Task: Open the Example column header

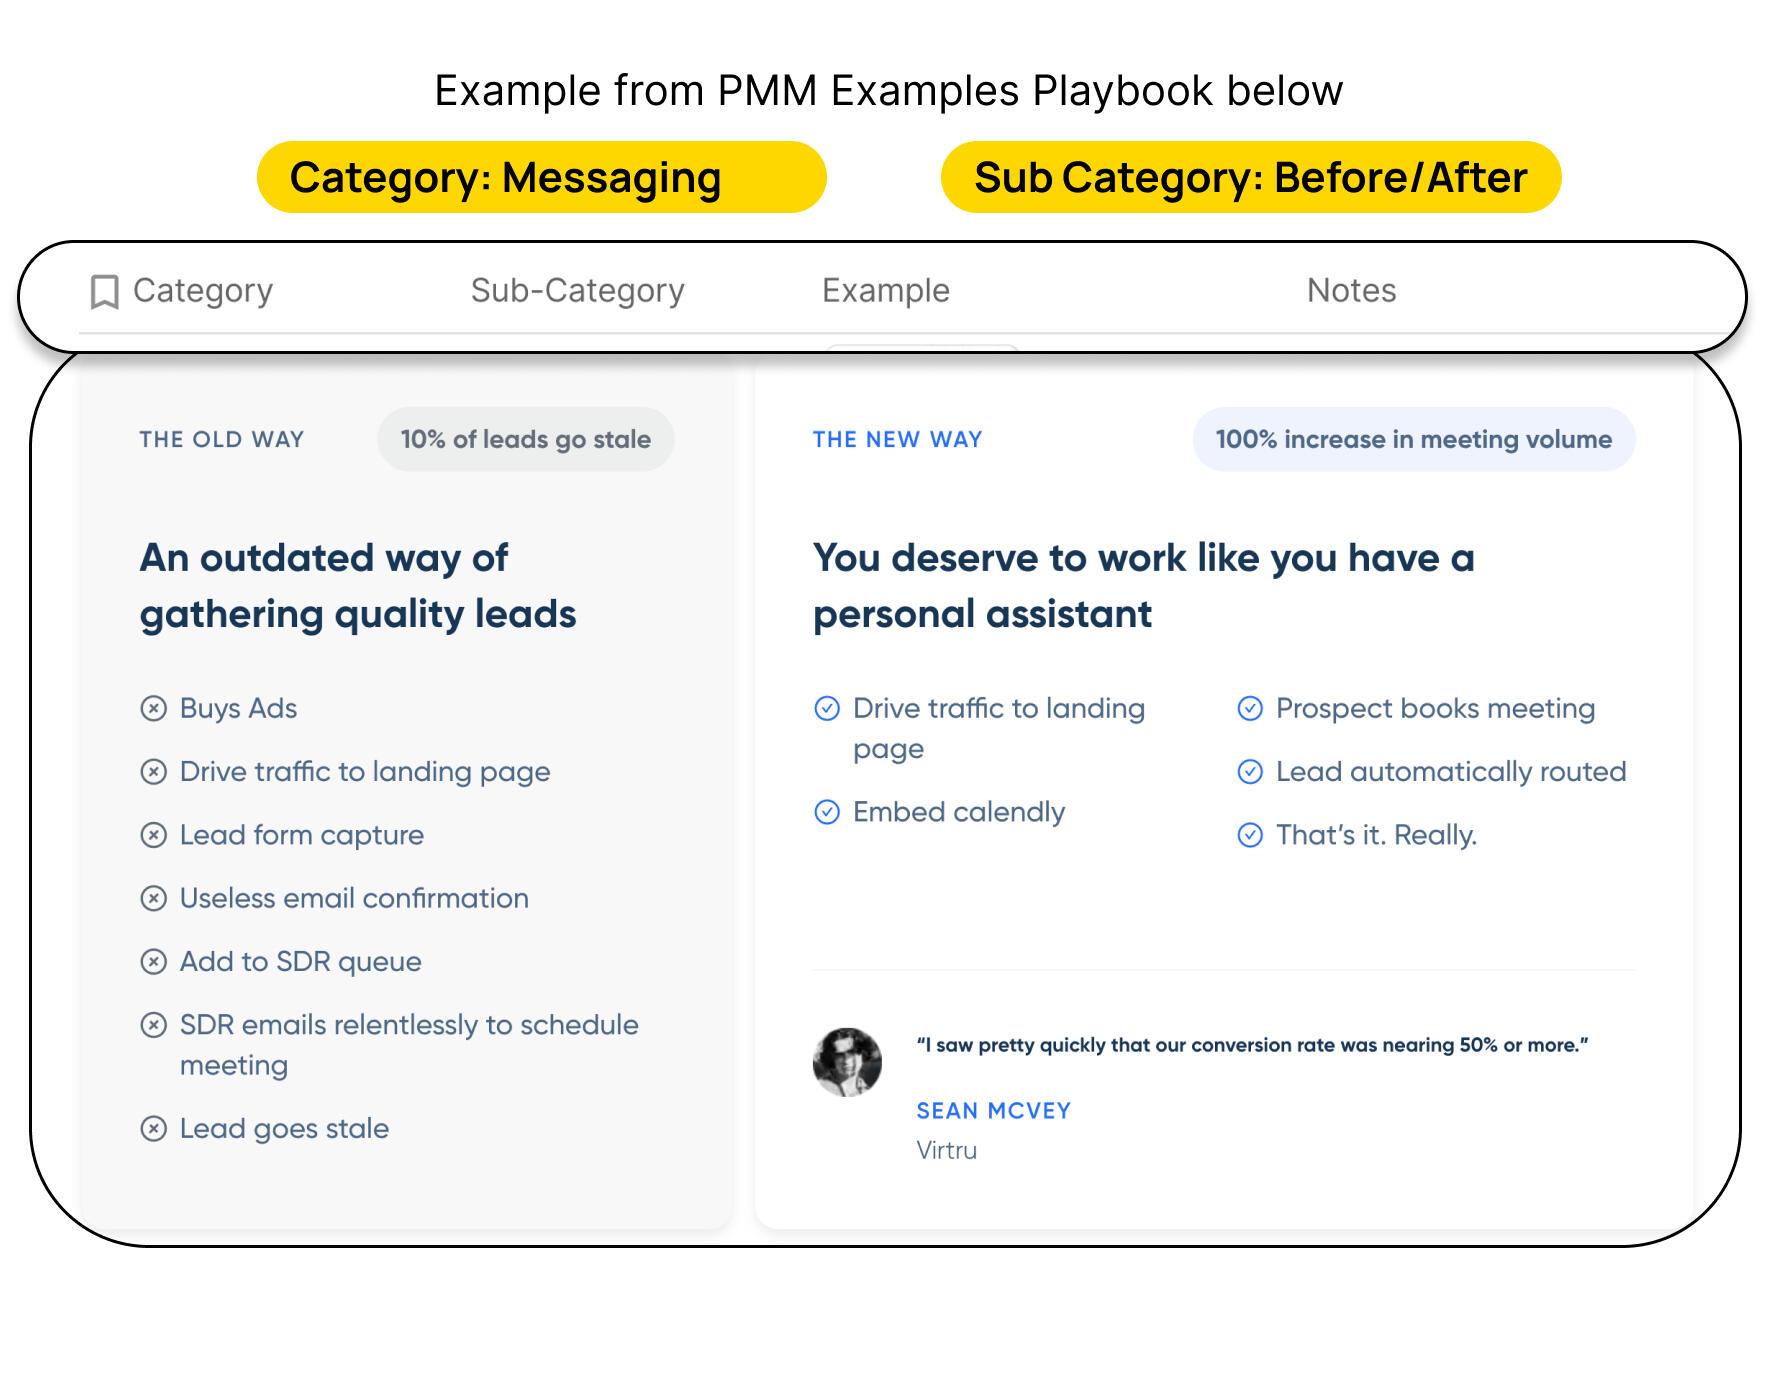Action: 885,291
